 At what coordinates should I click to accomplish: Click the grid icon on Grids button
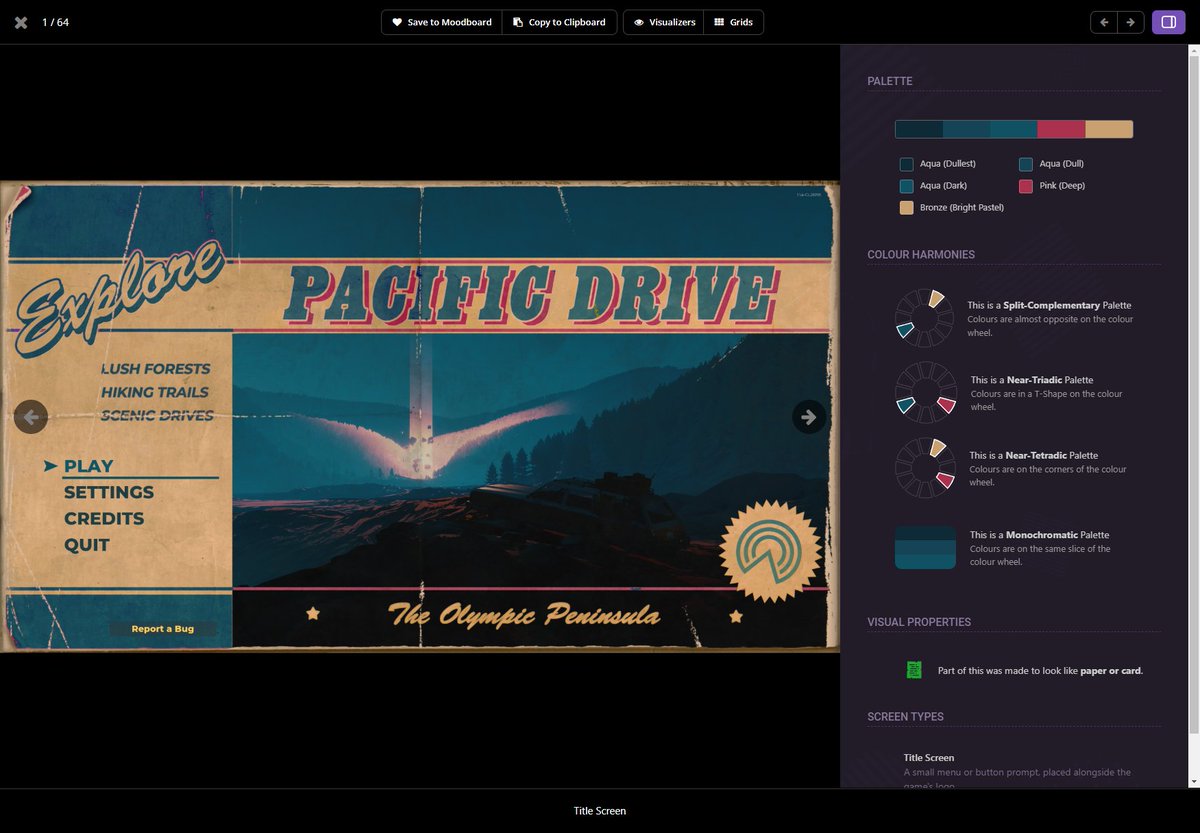719,22
